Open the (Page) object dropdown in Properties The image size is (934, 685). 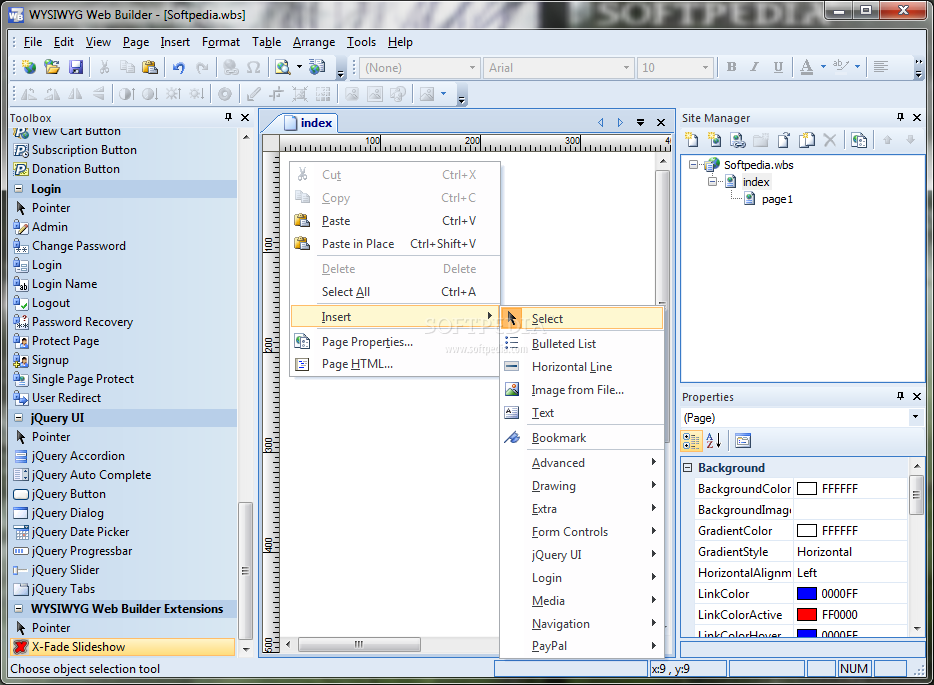pyautogui.click(x=916, y=417)
